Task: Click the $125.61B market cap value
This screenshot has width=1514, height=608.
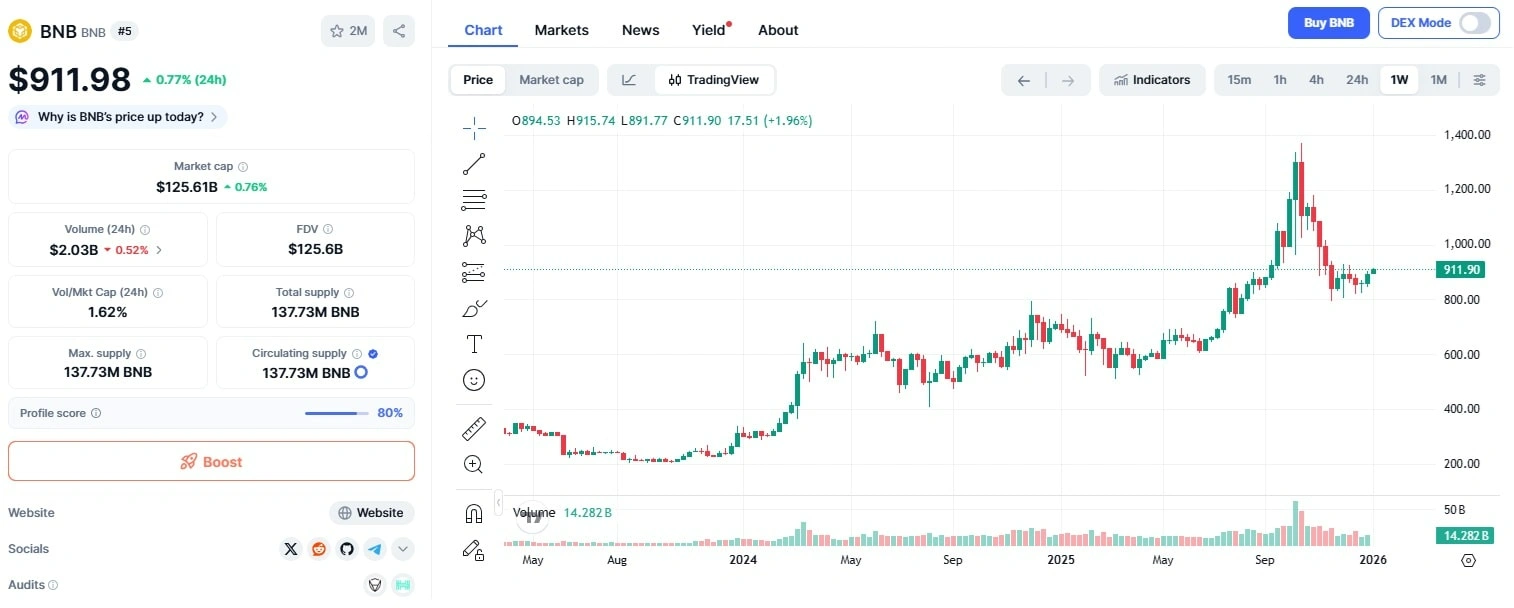Action: (187, 187)
